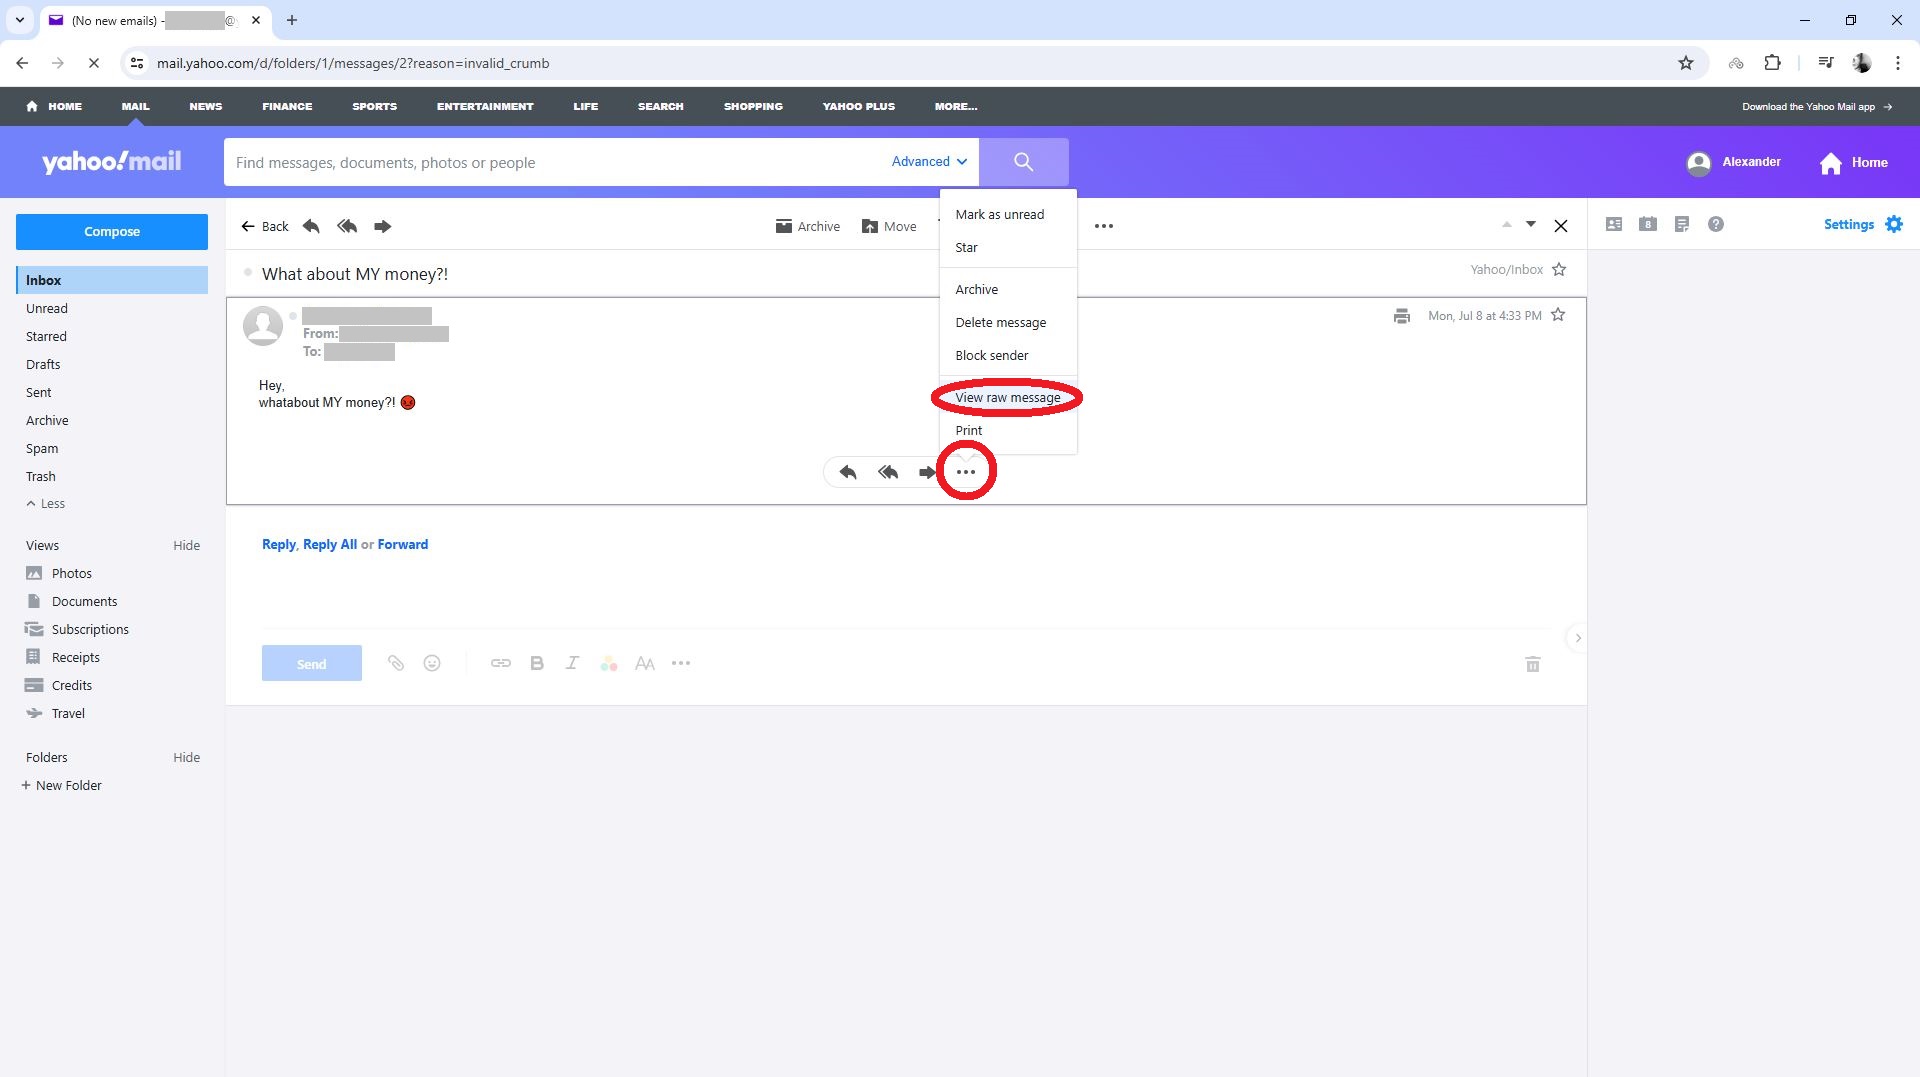Open the Trash folder
Viewport: 1920px width, 1077px height.
click(41, 476)
